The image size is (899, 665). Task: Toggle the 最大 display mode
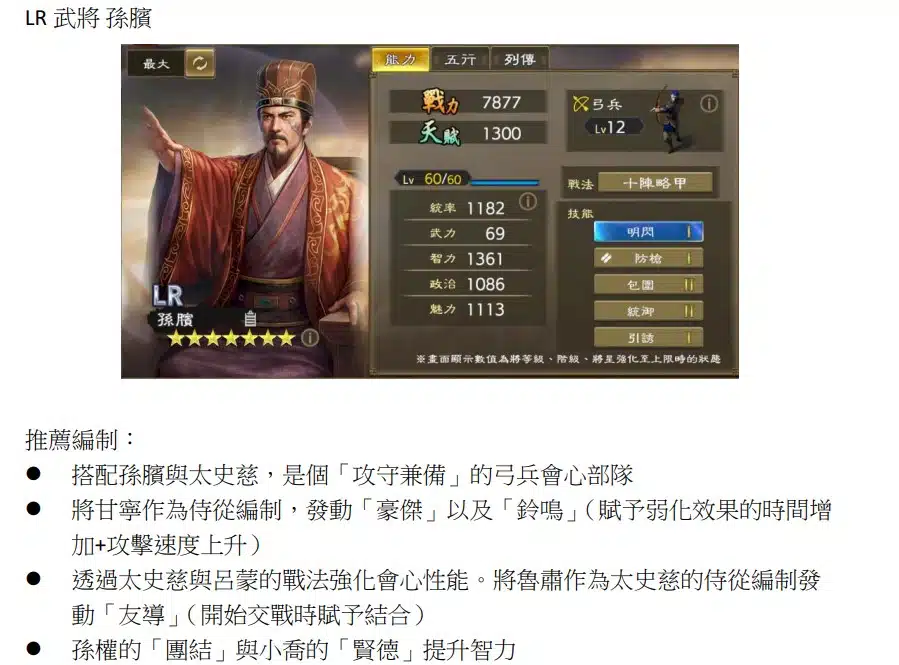coord(156,64)
